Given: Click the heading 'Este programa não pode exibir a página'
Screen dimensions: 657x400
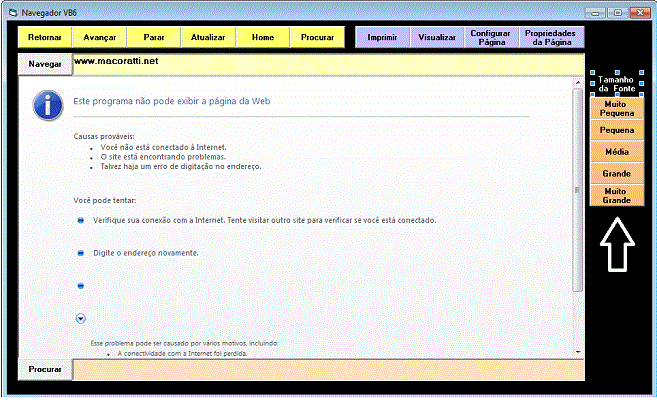Looking at the screenshot, I should point(172,101).
